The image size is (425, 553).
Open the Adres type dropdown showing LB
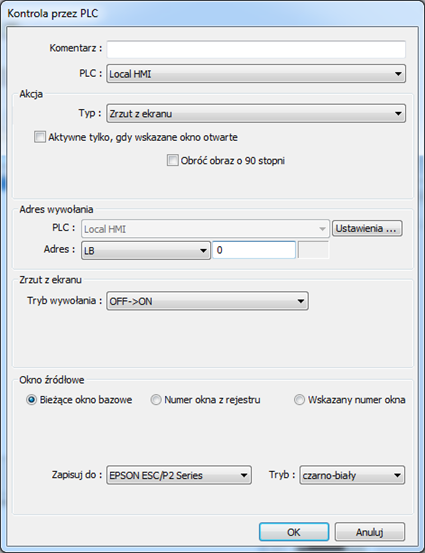[146, 250]
